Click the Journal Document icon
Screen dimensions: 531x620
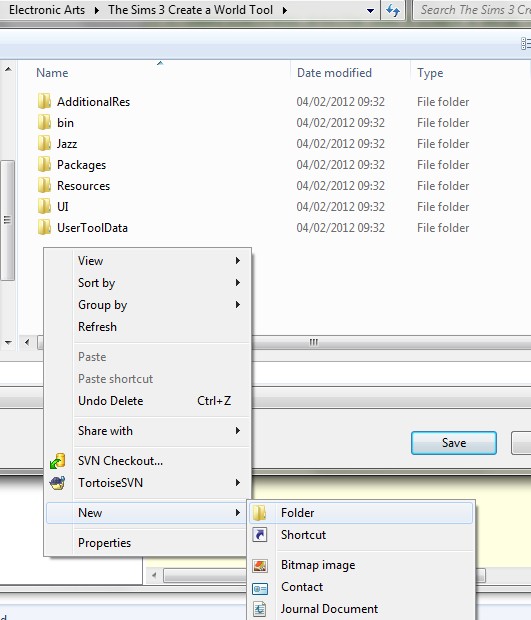pos(260,609)
